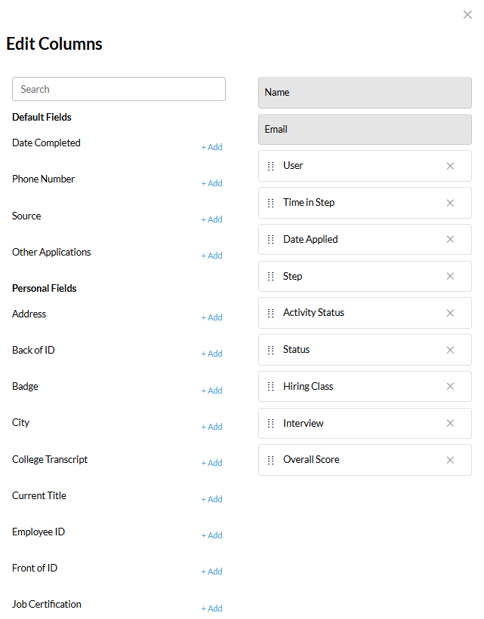
Task: Grab the Step column drag handle
Action: (x=270, y=276)
